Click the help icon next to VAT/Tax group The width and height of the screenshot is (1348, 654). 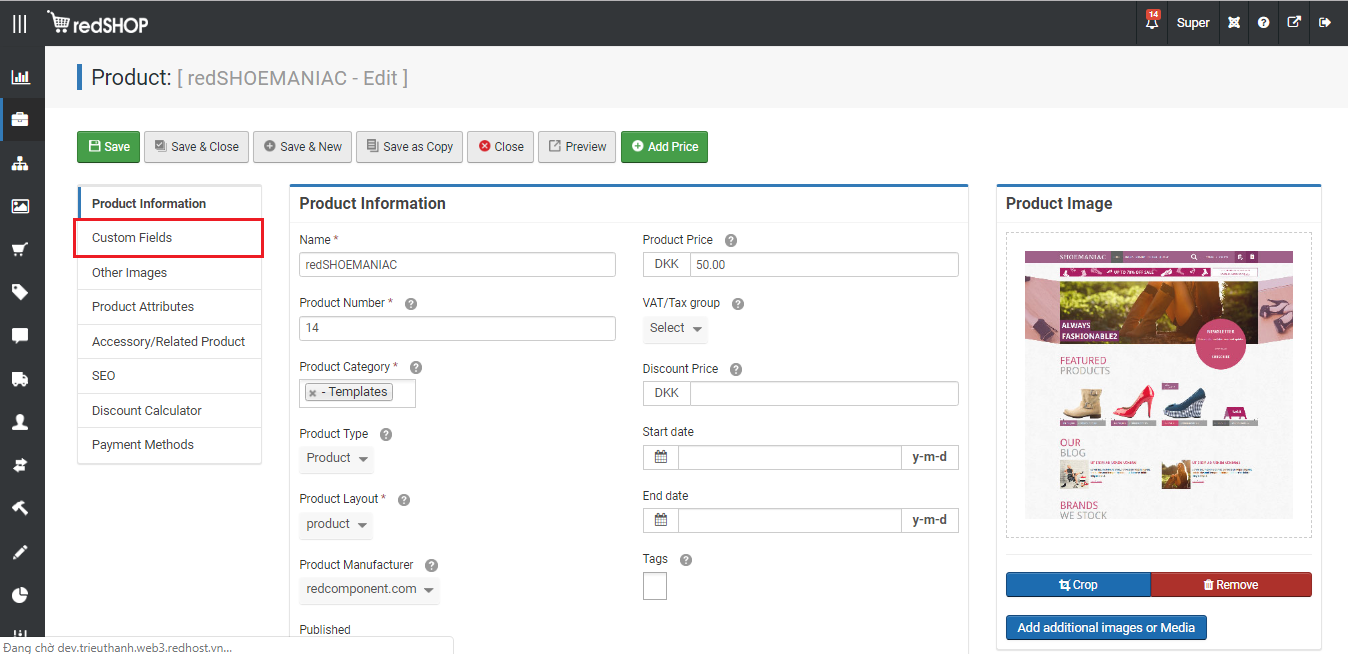[x=738, y=304]
